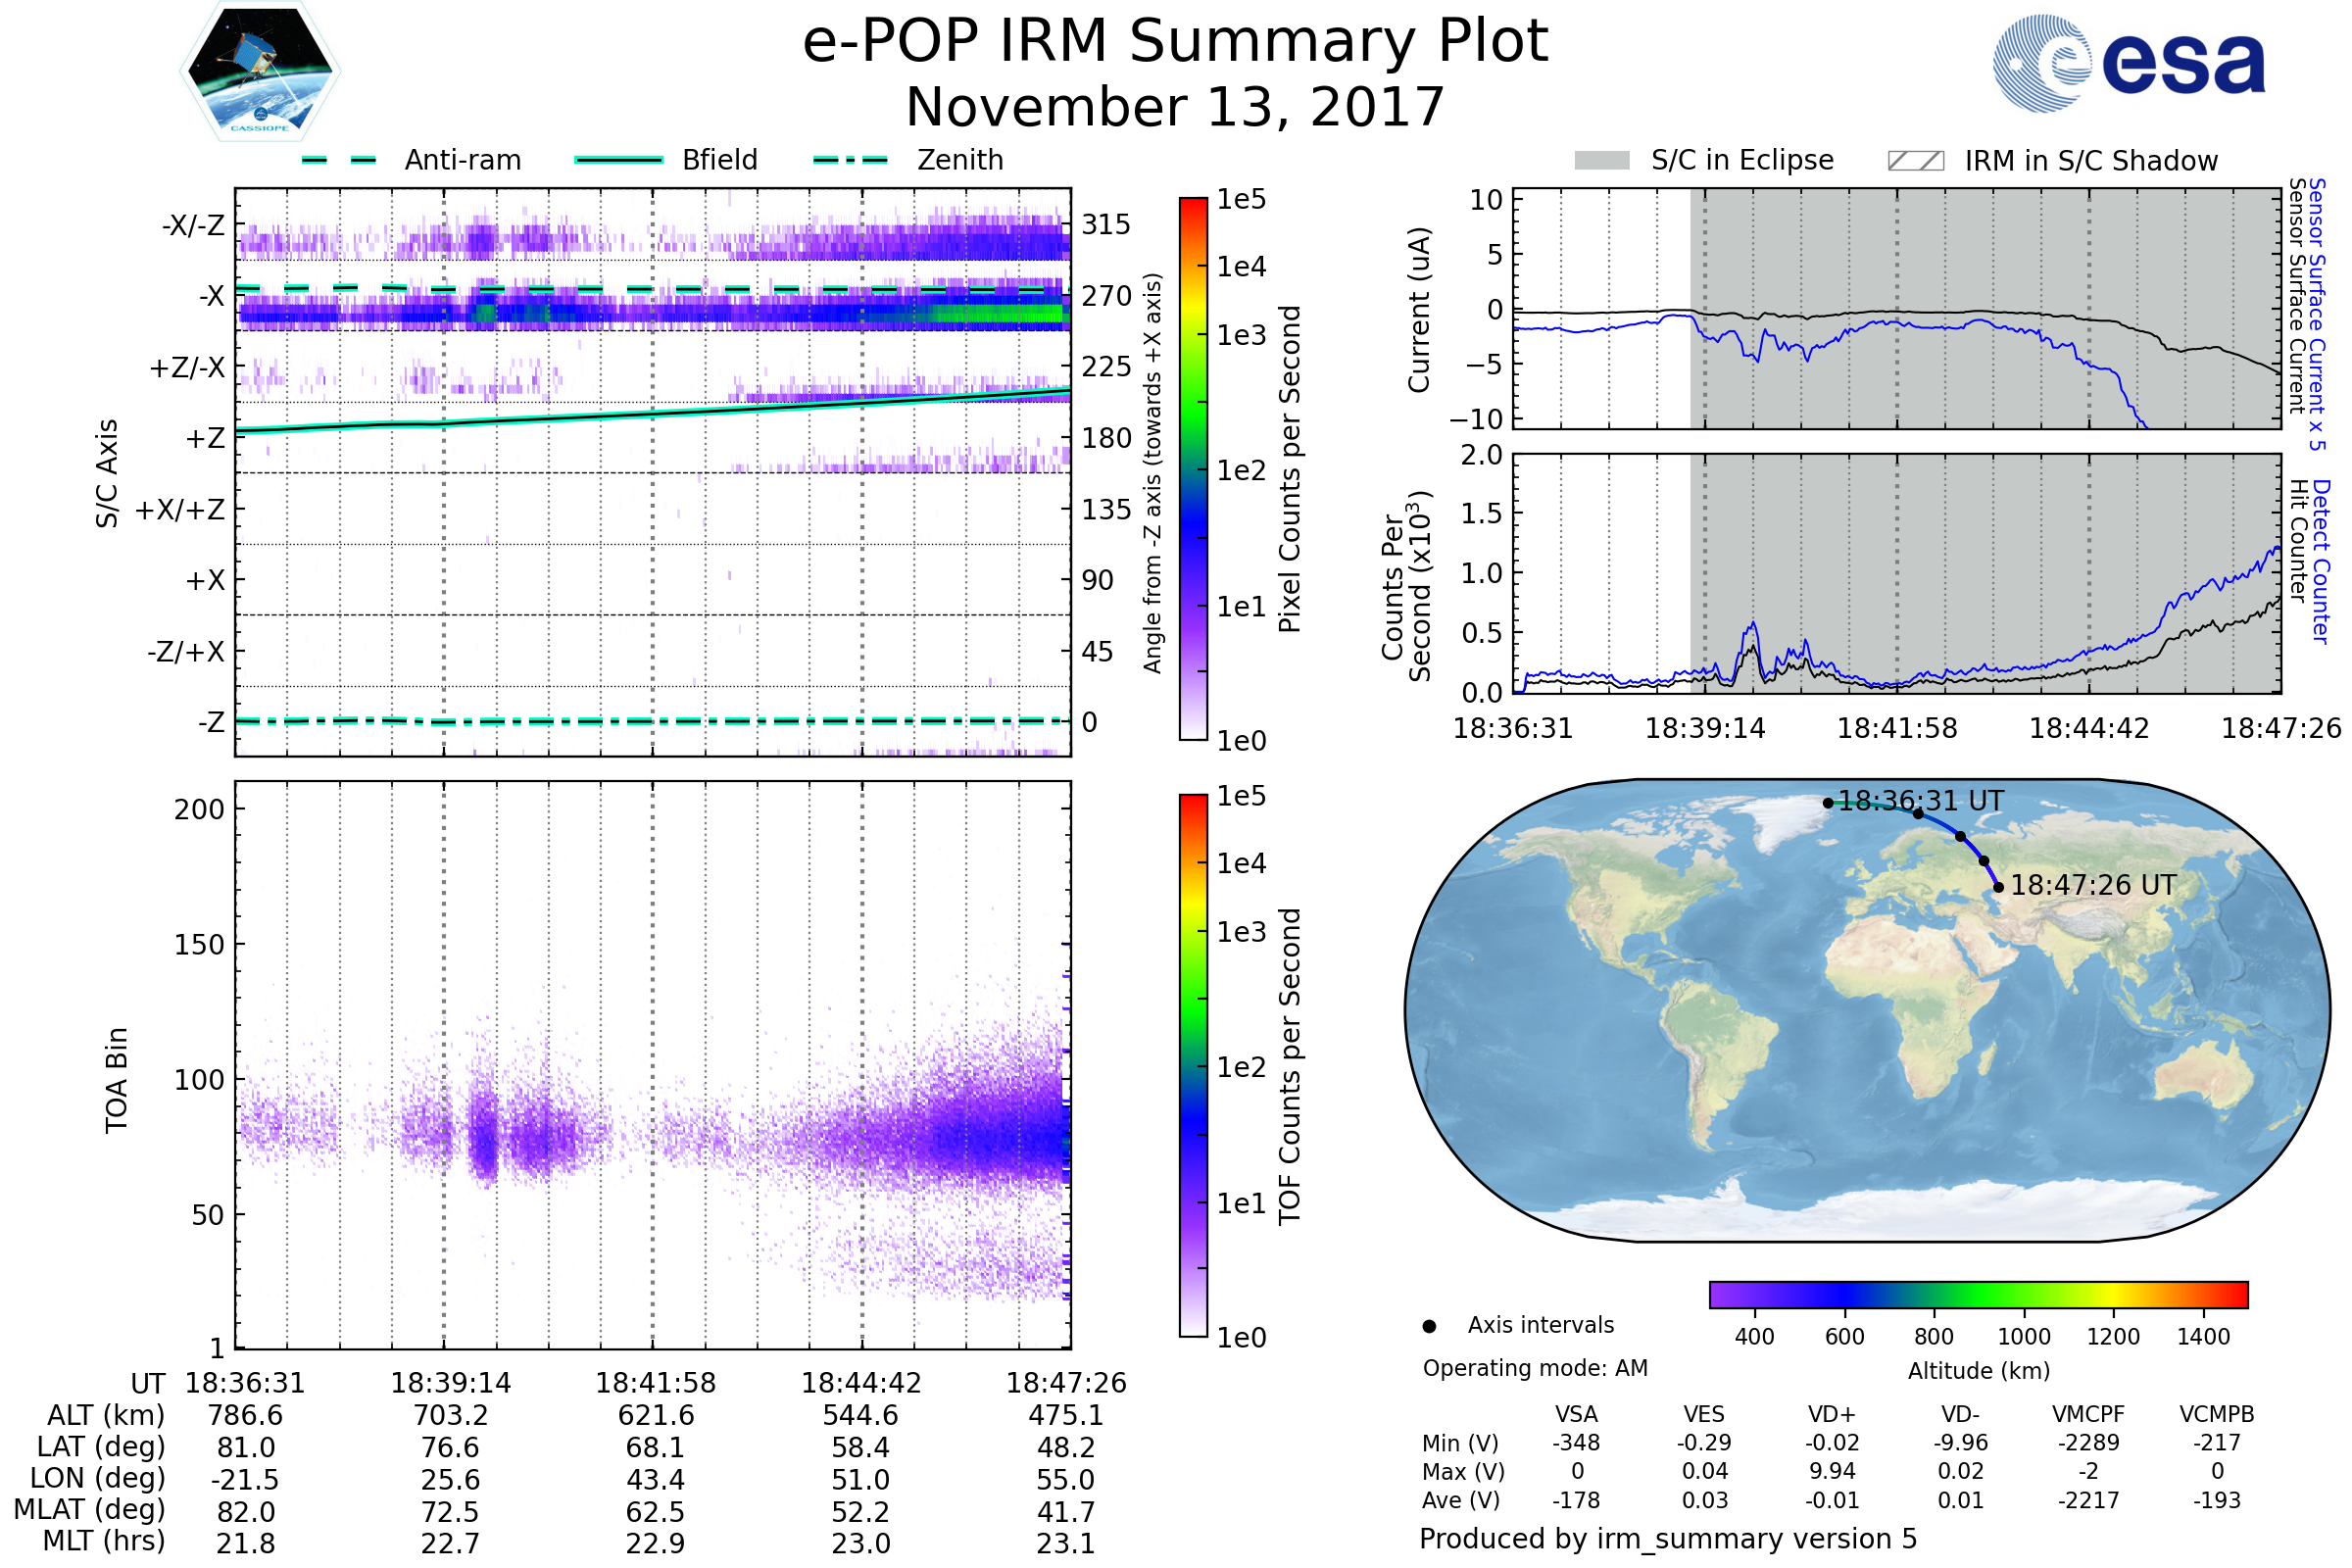The image size is (2352, 1568).
Task: Click the Altitude (km) horizontal colorbar
Action: point(1978,1294)
